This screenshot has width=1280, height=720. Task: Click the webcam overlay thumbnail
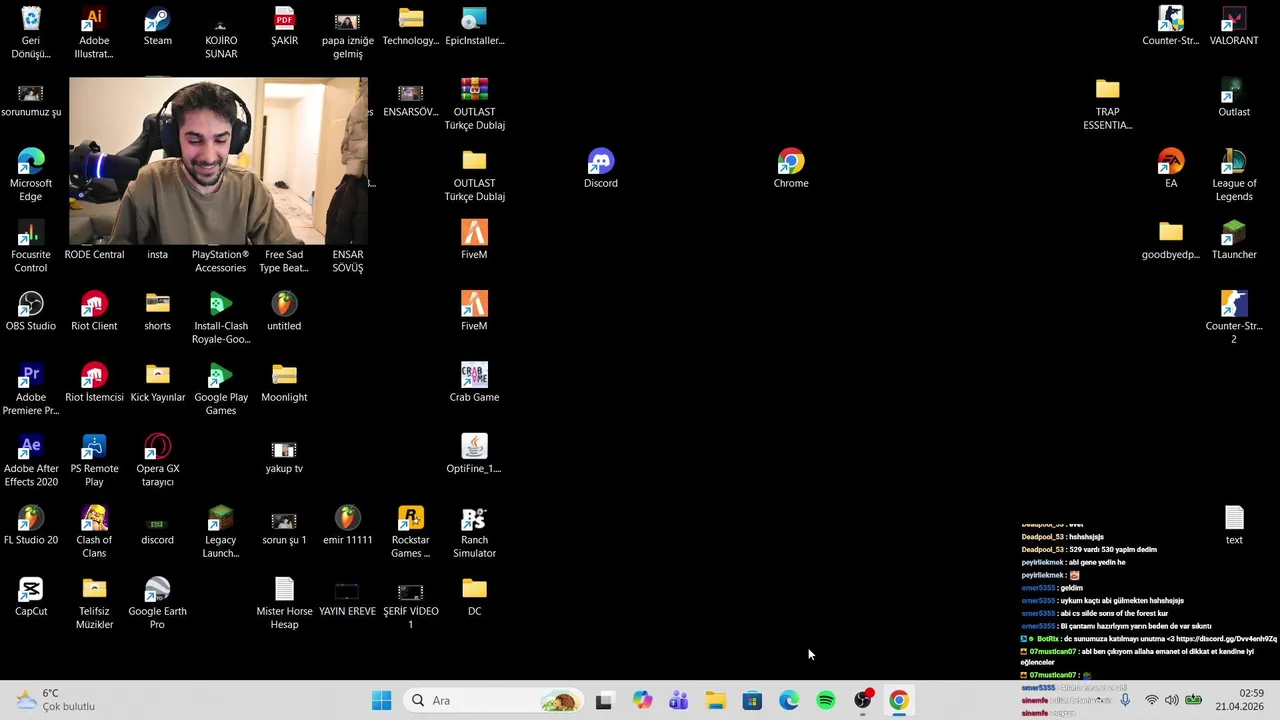[218, 161]
